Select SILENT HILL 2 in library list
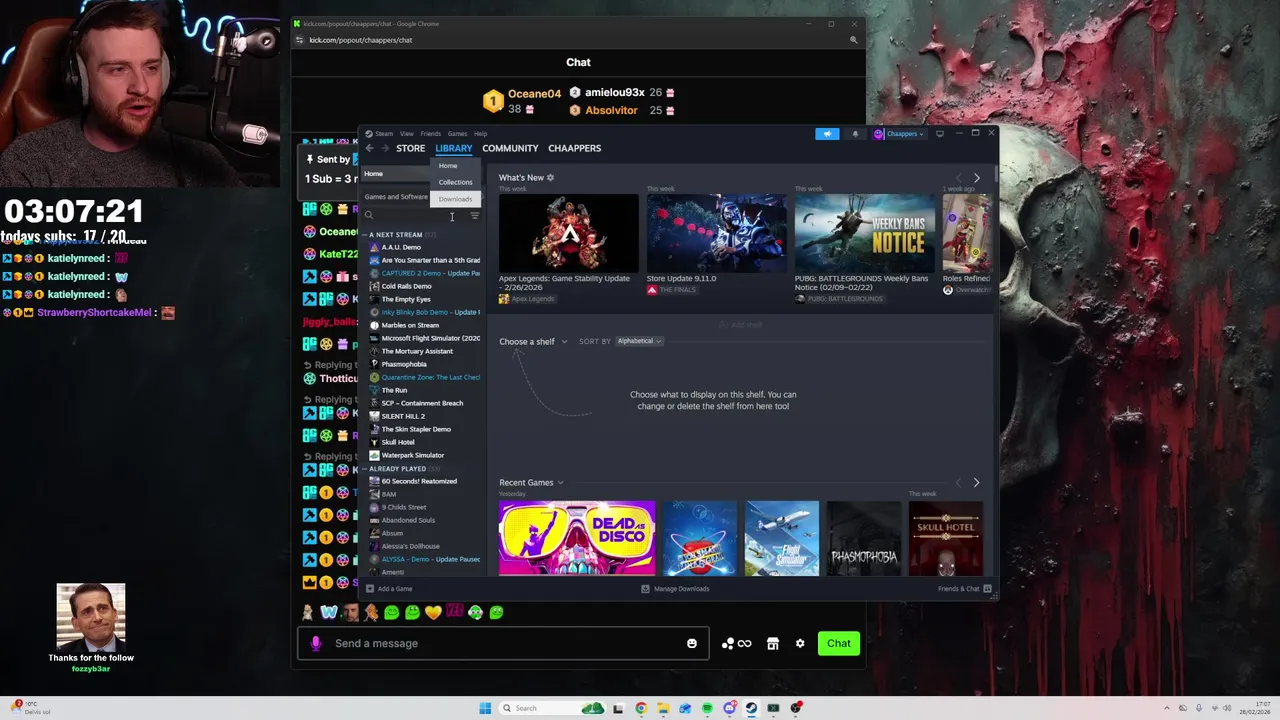 click(x=403, y=416)
